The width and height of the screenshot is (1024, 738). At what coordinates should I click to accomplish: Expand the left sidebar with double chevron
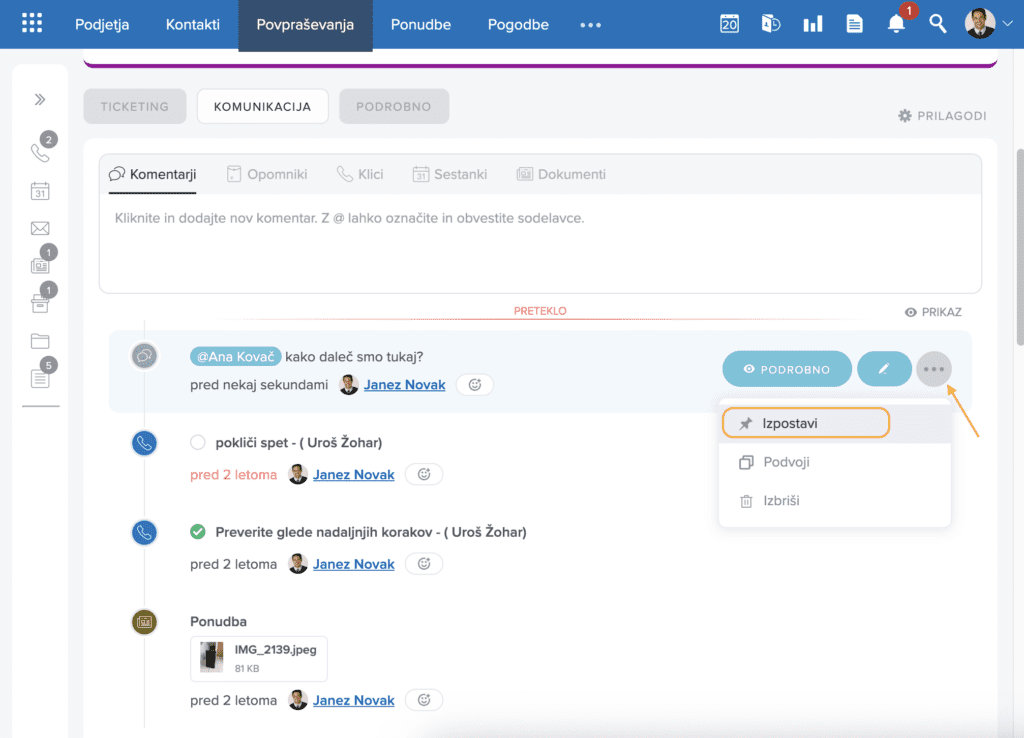pyautogui.click(x=40, y=99)
